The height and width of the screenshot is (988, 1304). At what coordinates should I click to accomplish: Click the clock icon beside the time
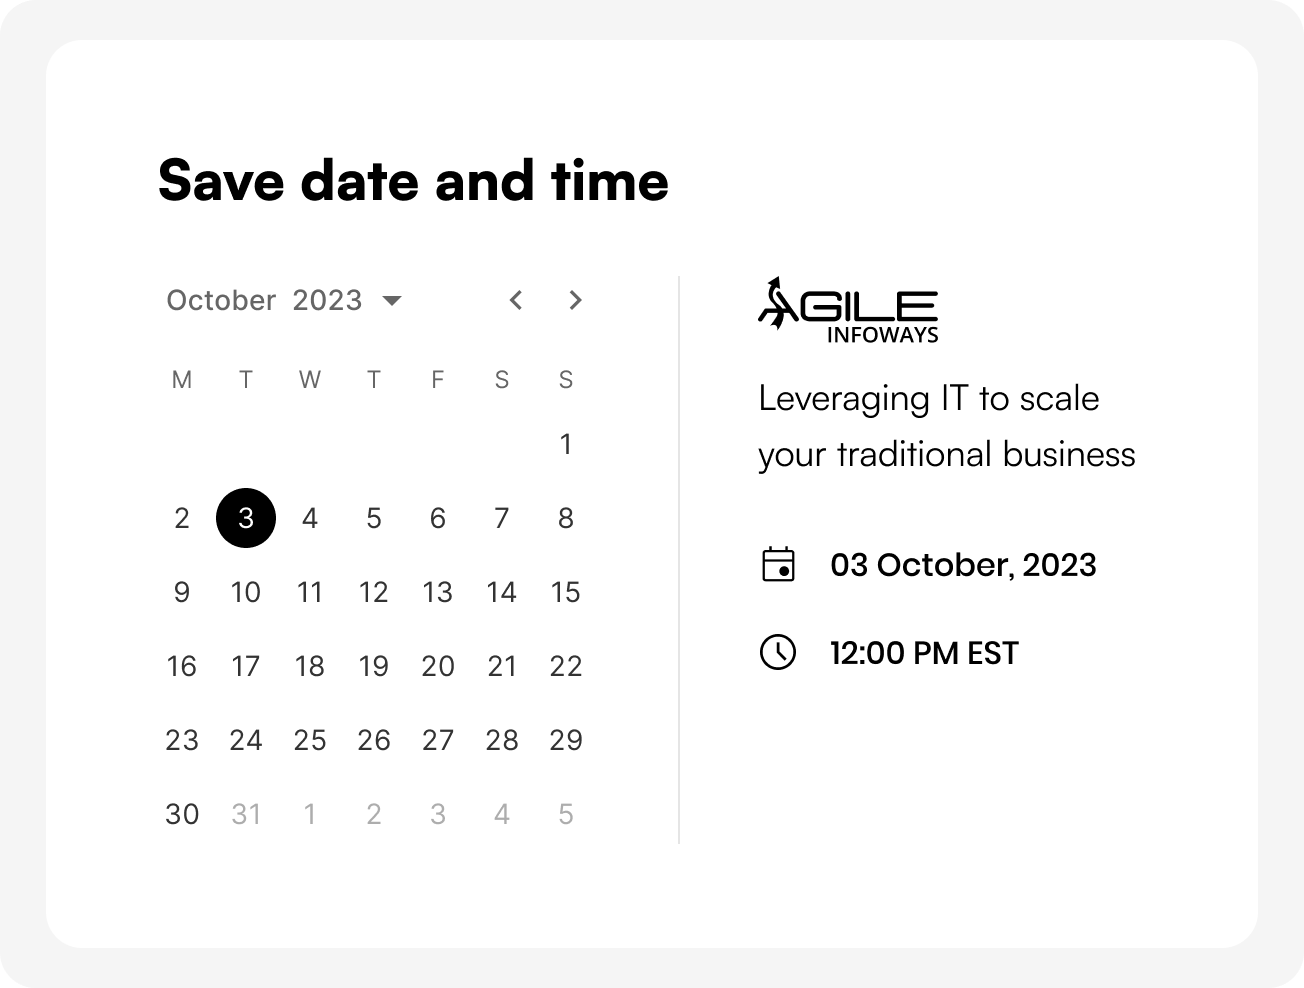[778, 652]
